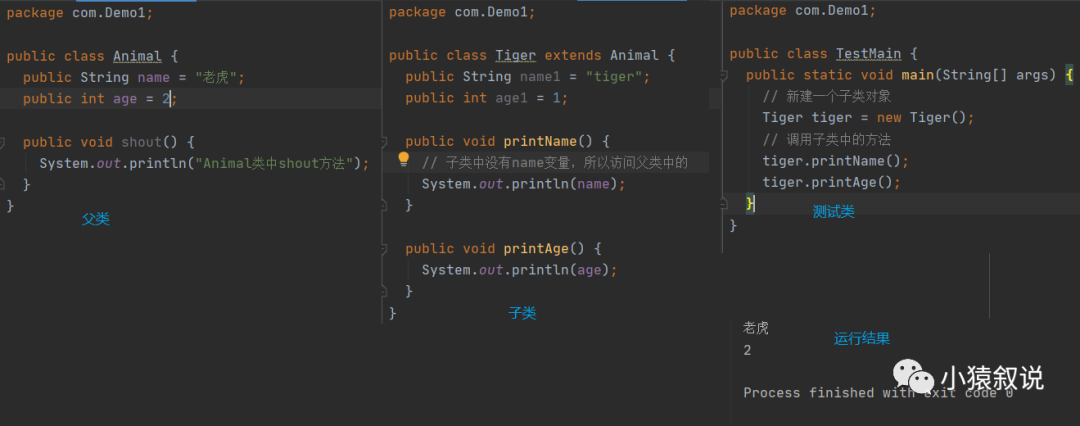Viewport: 1080px width, 426px height.
Task: Click the comment about 子类中没有name变量
Action: coord(555,163)
